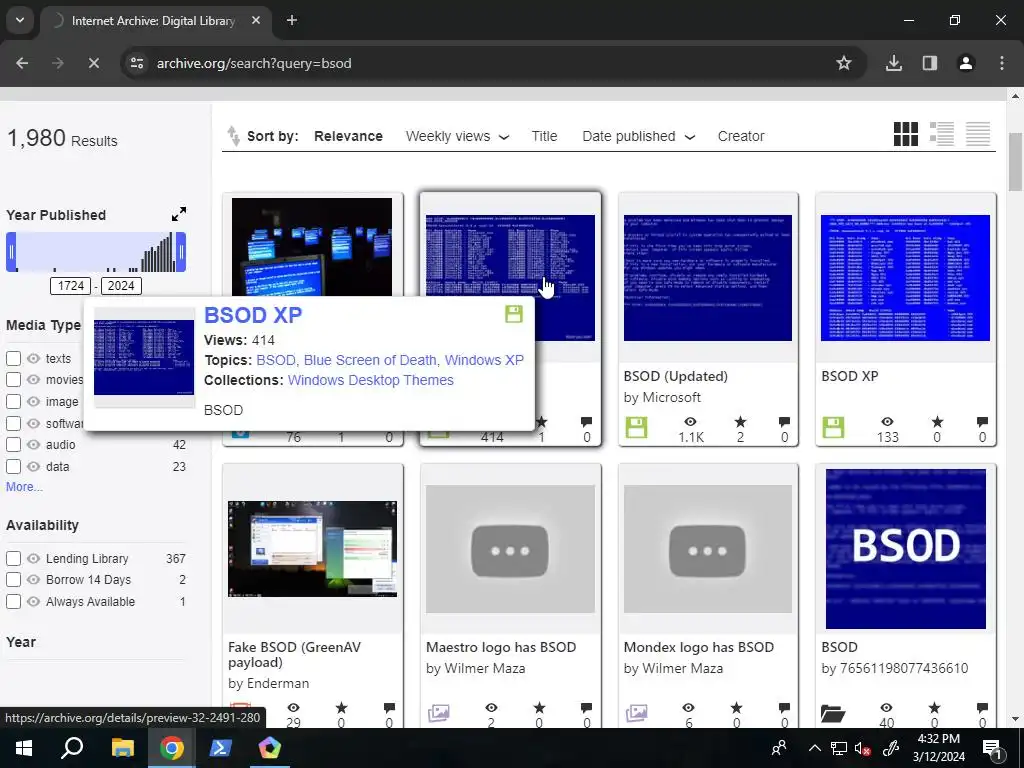Open Windows XP topic link
Screen dimensions: 1024x768
coord(484,360)
